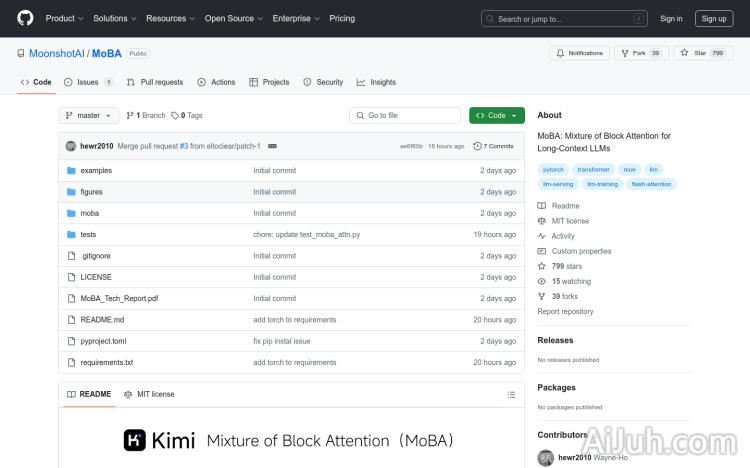The height and width of the screenshot is (468, 750).
Task: Open the green Code dropdown
Action: 496,116
